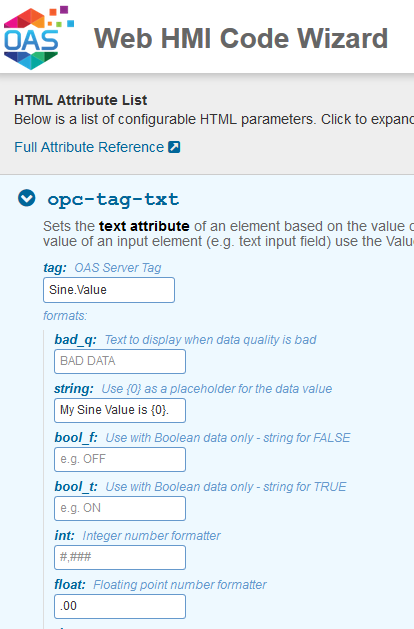
Task: Click the bad_q: label
Action: click(75, 340)
